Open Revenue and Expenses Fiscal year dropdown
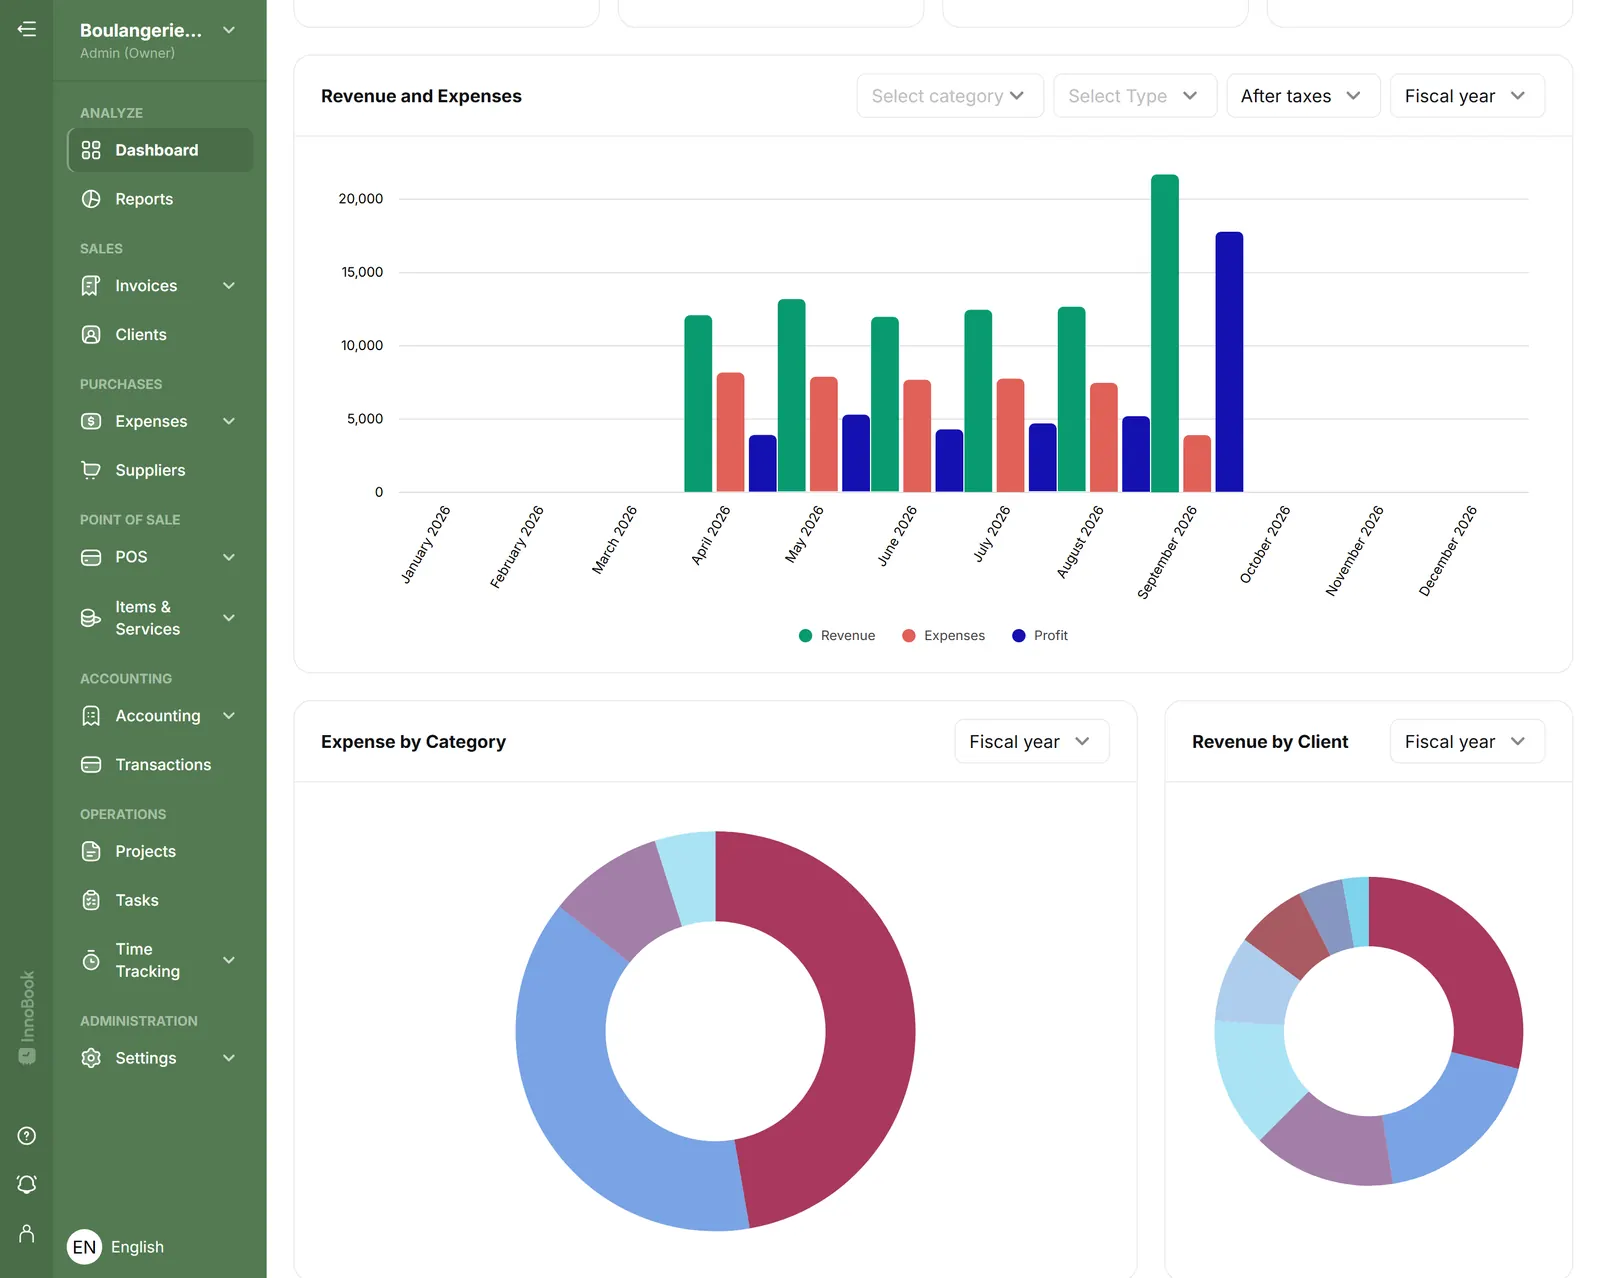1600x1278 pixels. coord(1467,96)
